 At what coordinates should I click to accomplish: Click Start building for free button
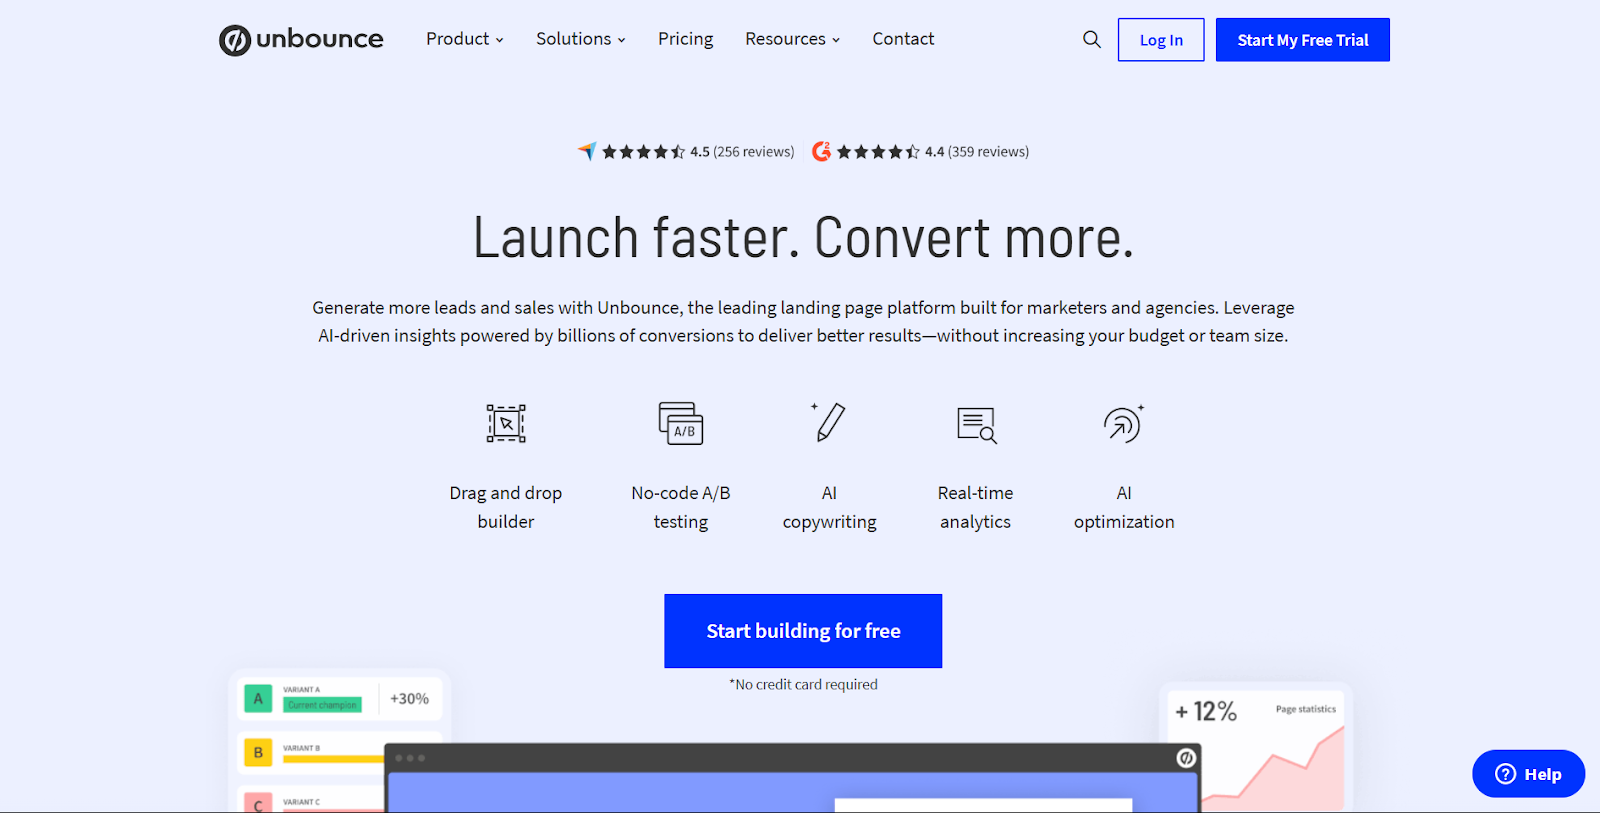point(803,631)
